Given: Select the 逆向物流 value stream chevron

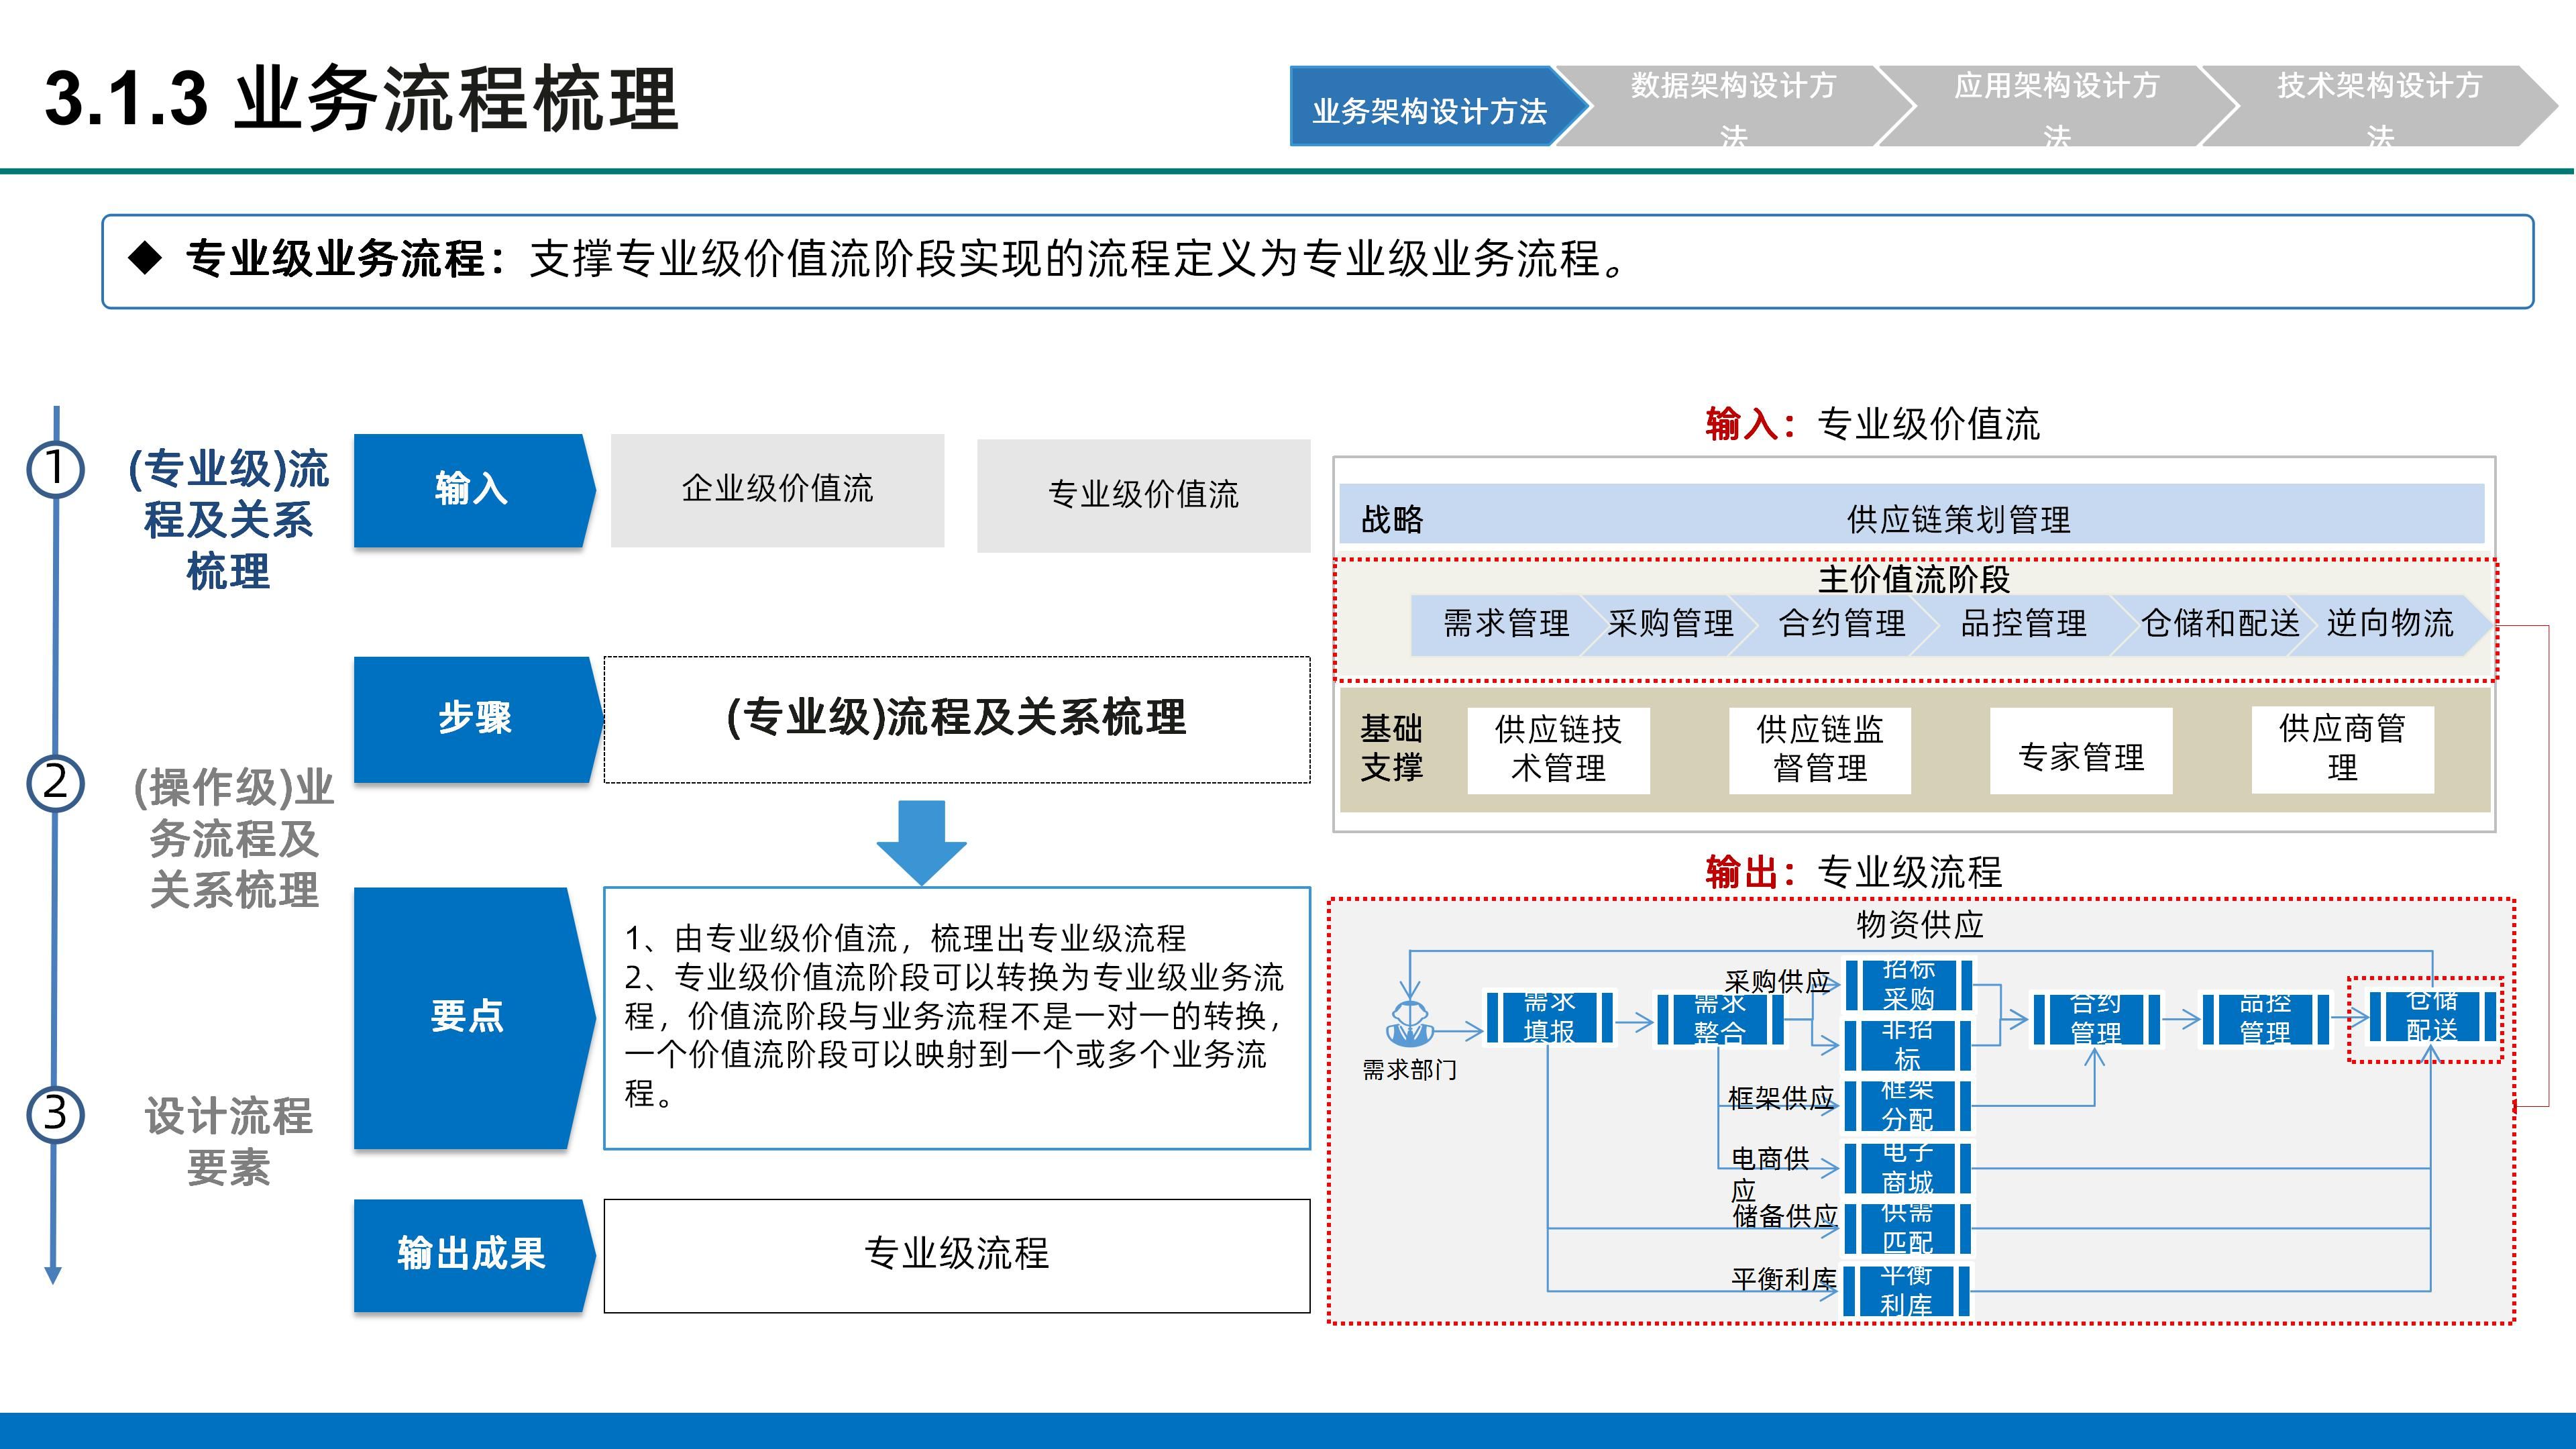Looking at the screenshot, I should [2390, 625].
